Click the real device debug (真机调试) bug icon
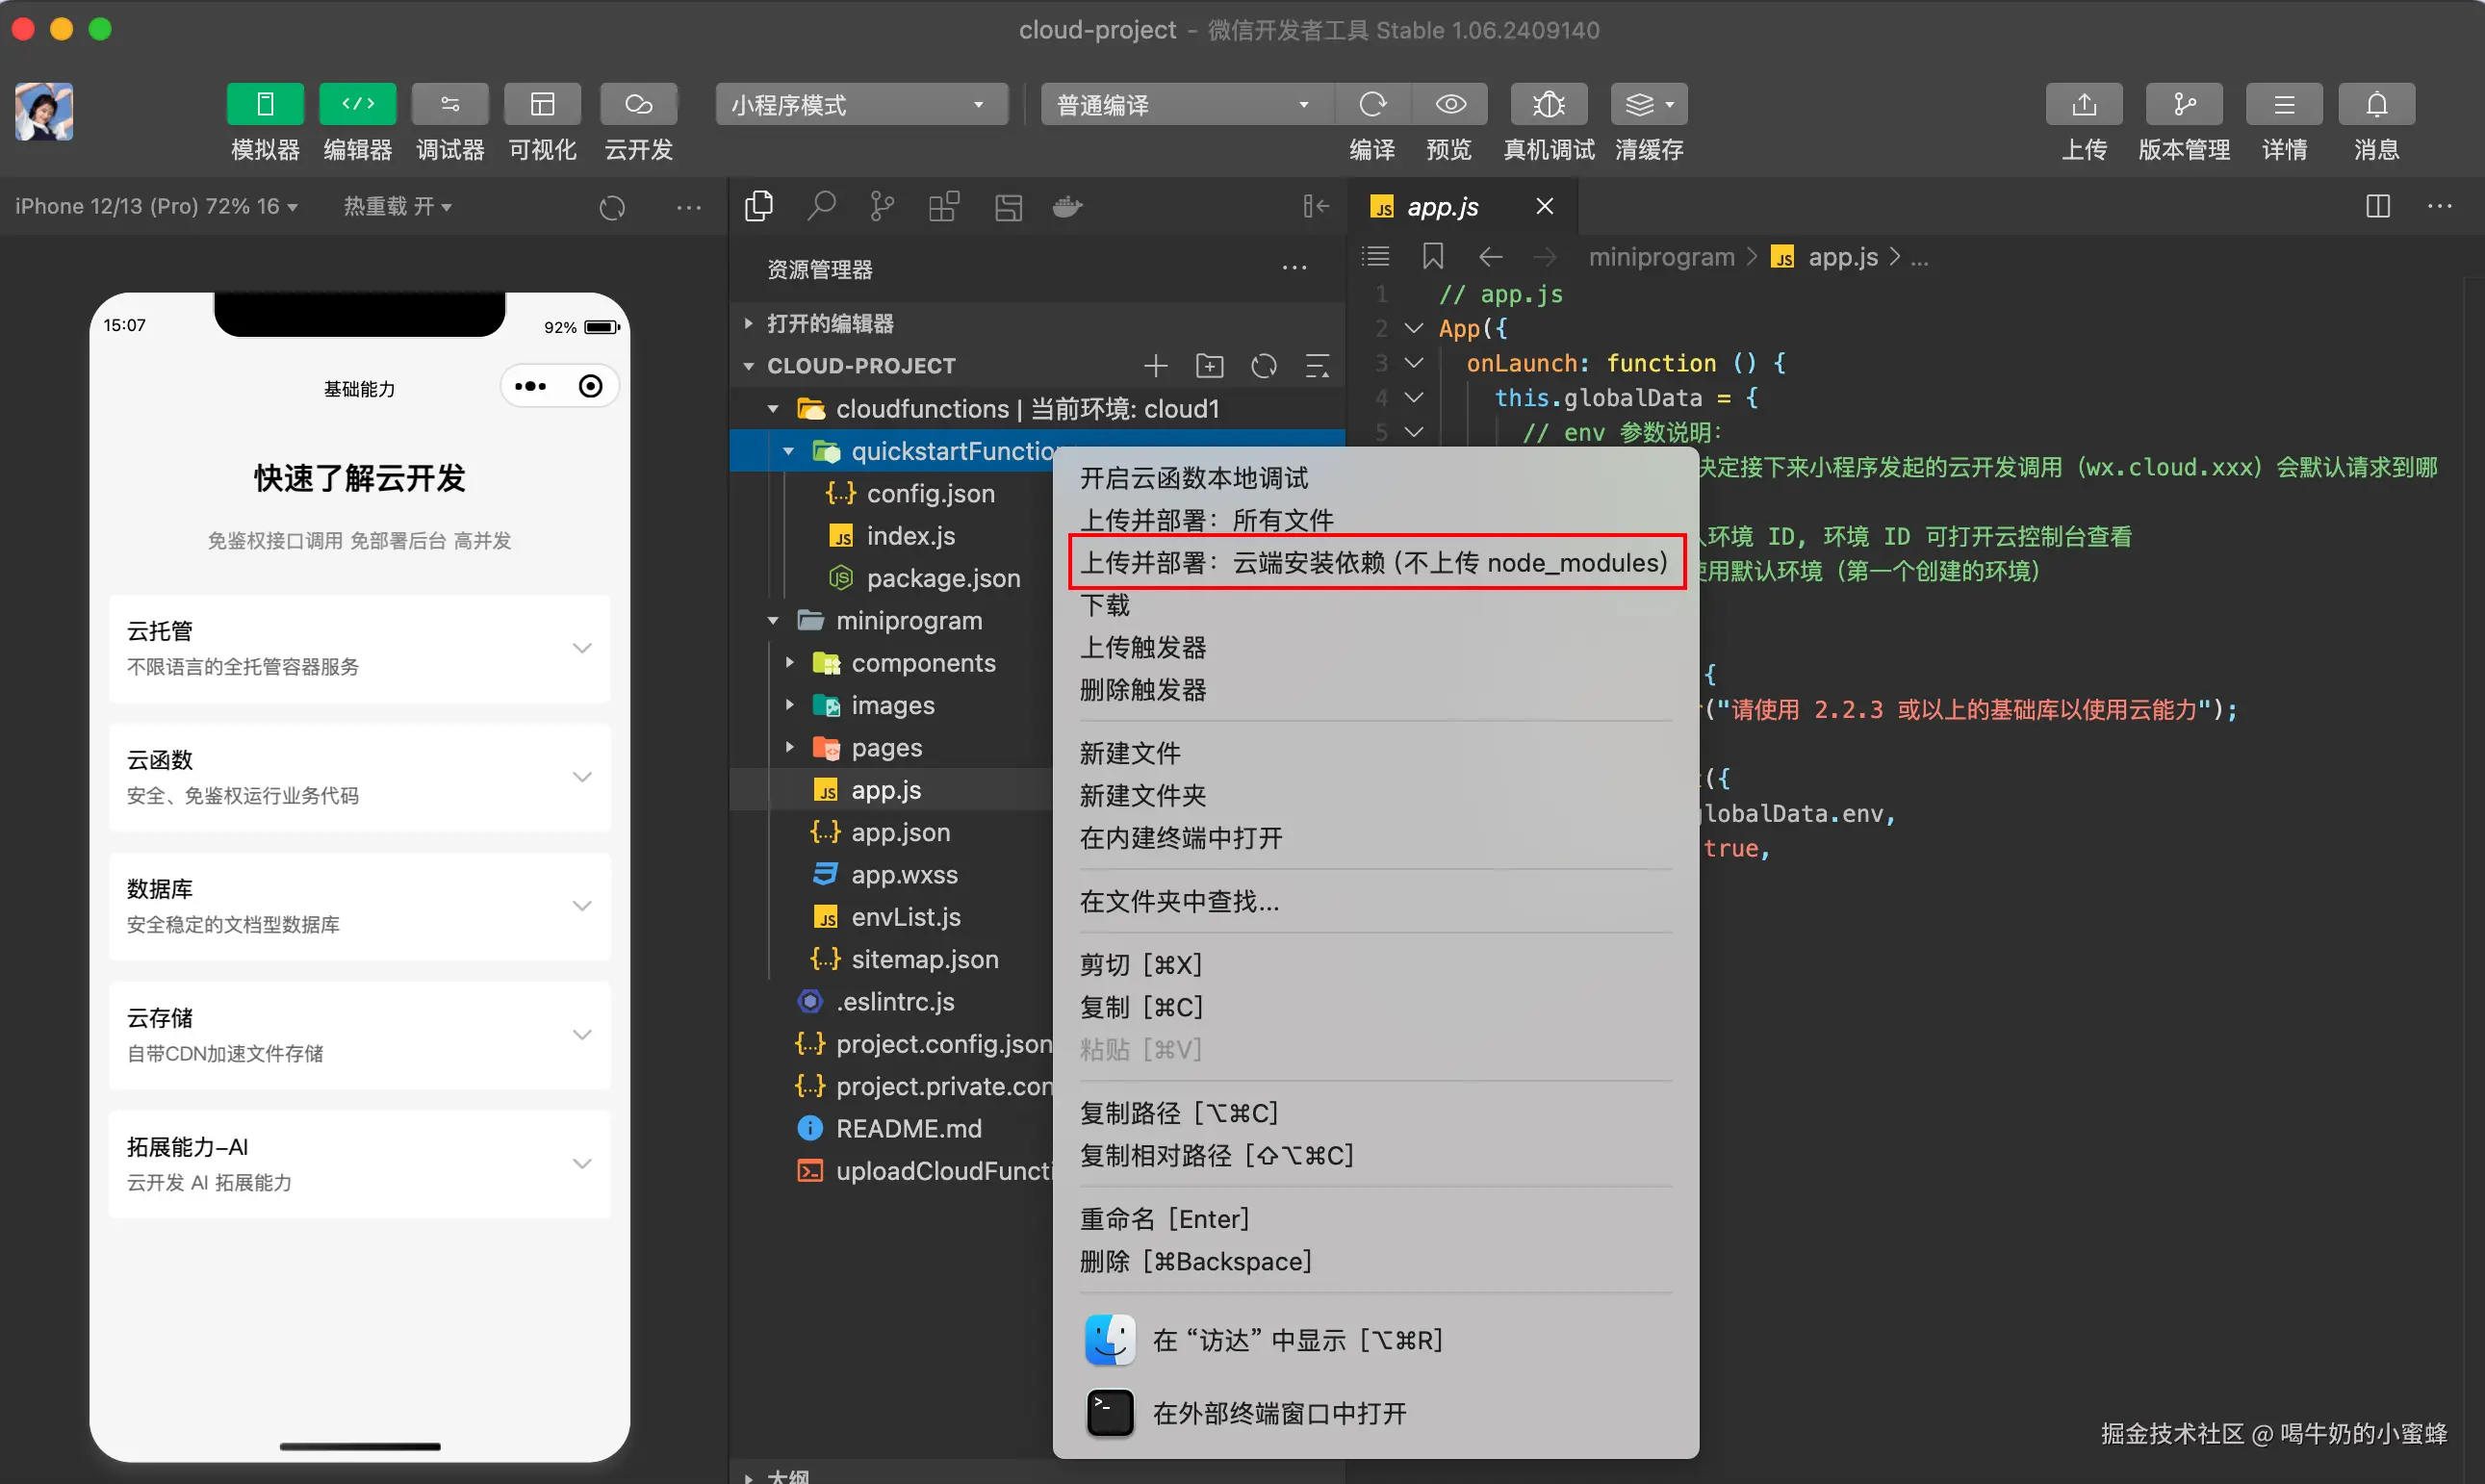 pyautogui.click(x=1548, y=104)
